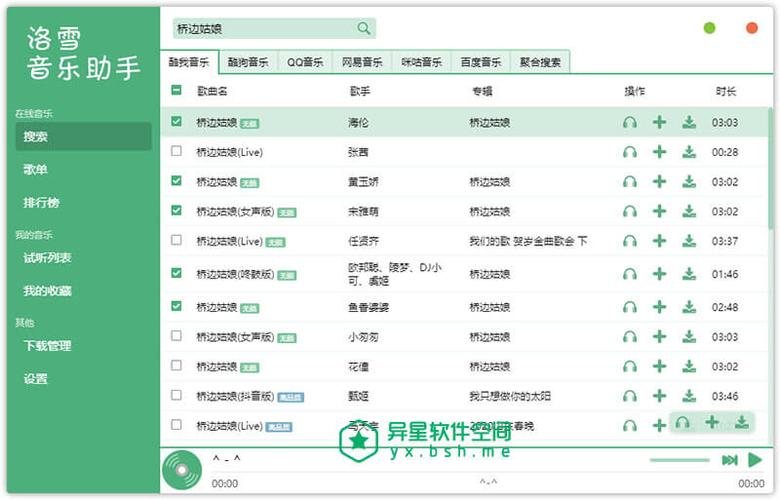Download 甄姬's 桥边姑娘(抖音版)
The width and height of the screenshot is (780, 500).
(x=689, y=396)
